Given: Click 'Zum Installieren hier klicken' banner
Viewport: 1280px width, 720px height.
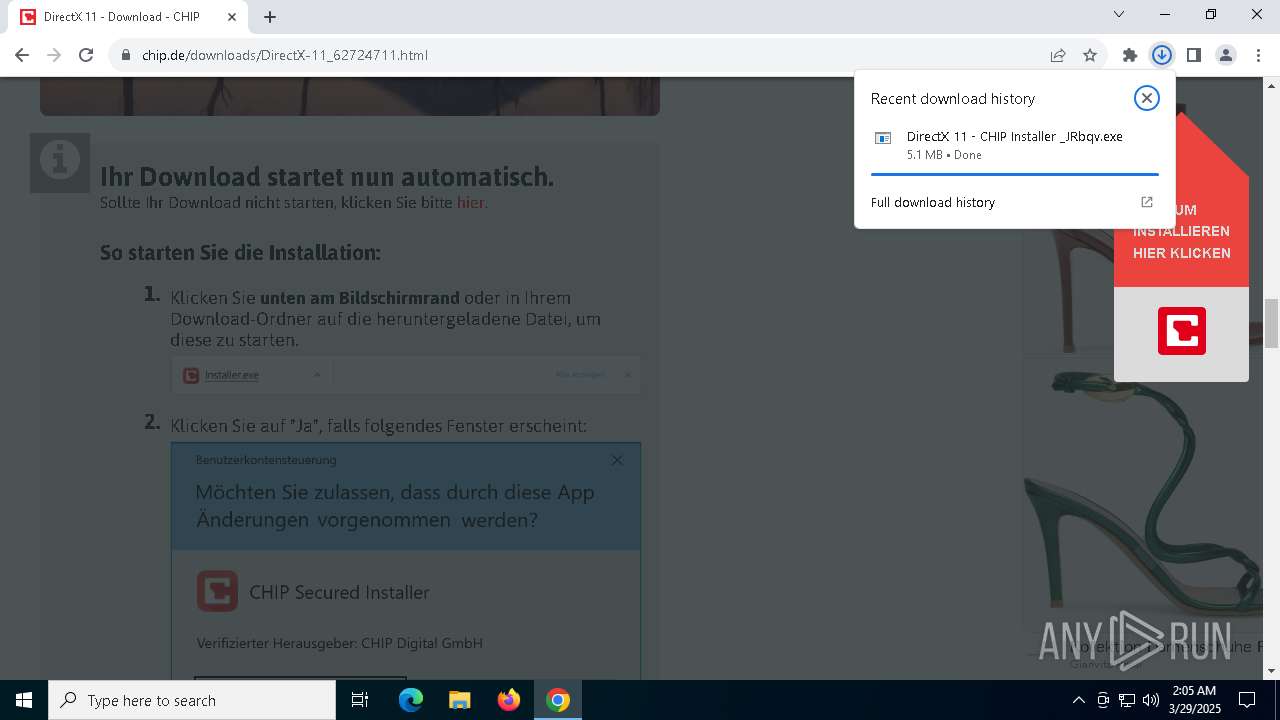Looking at the screenshot, I should click(x=1182, y=232).
